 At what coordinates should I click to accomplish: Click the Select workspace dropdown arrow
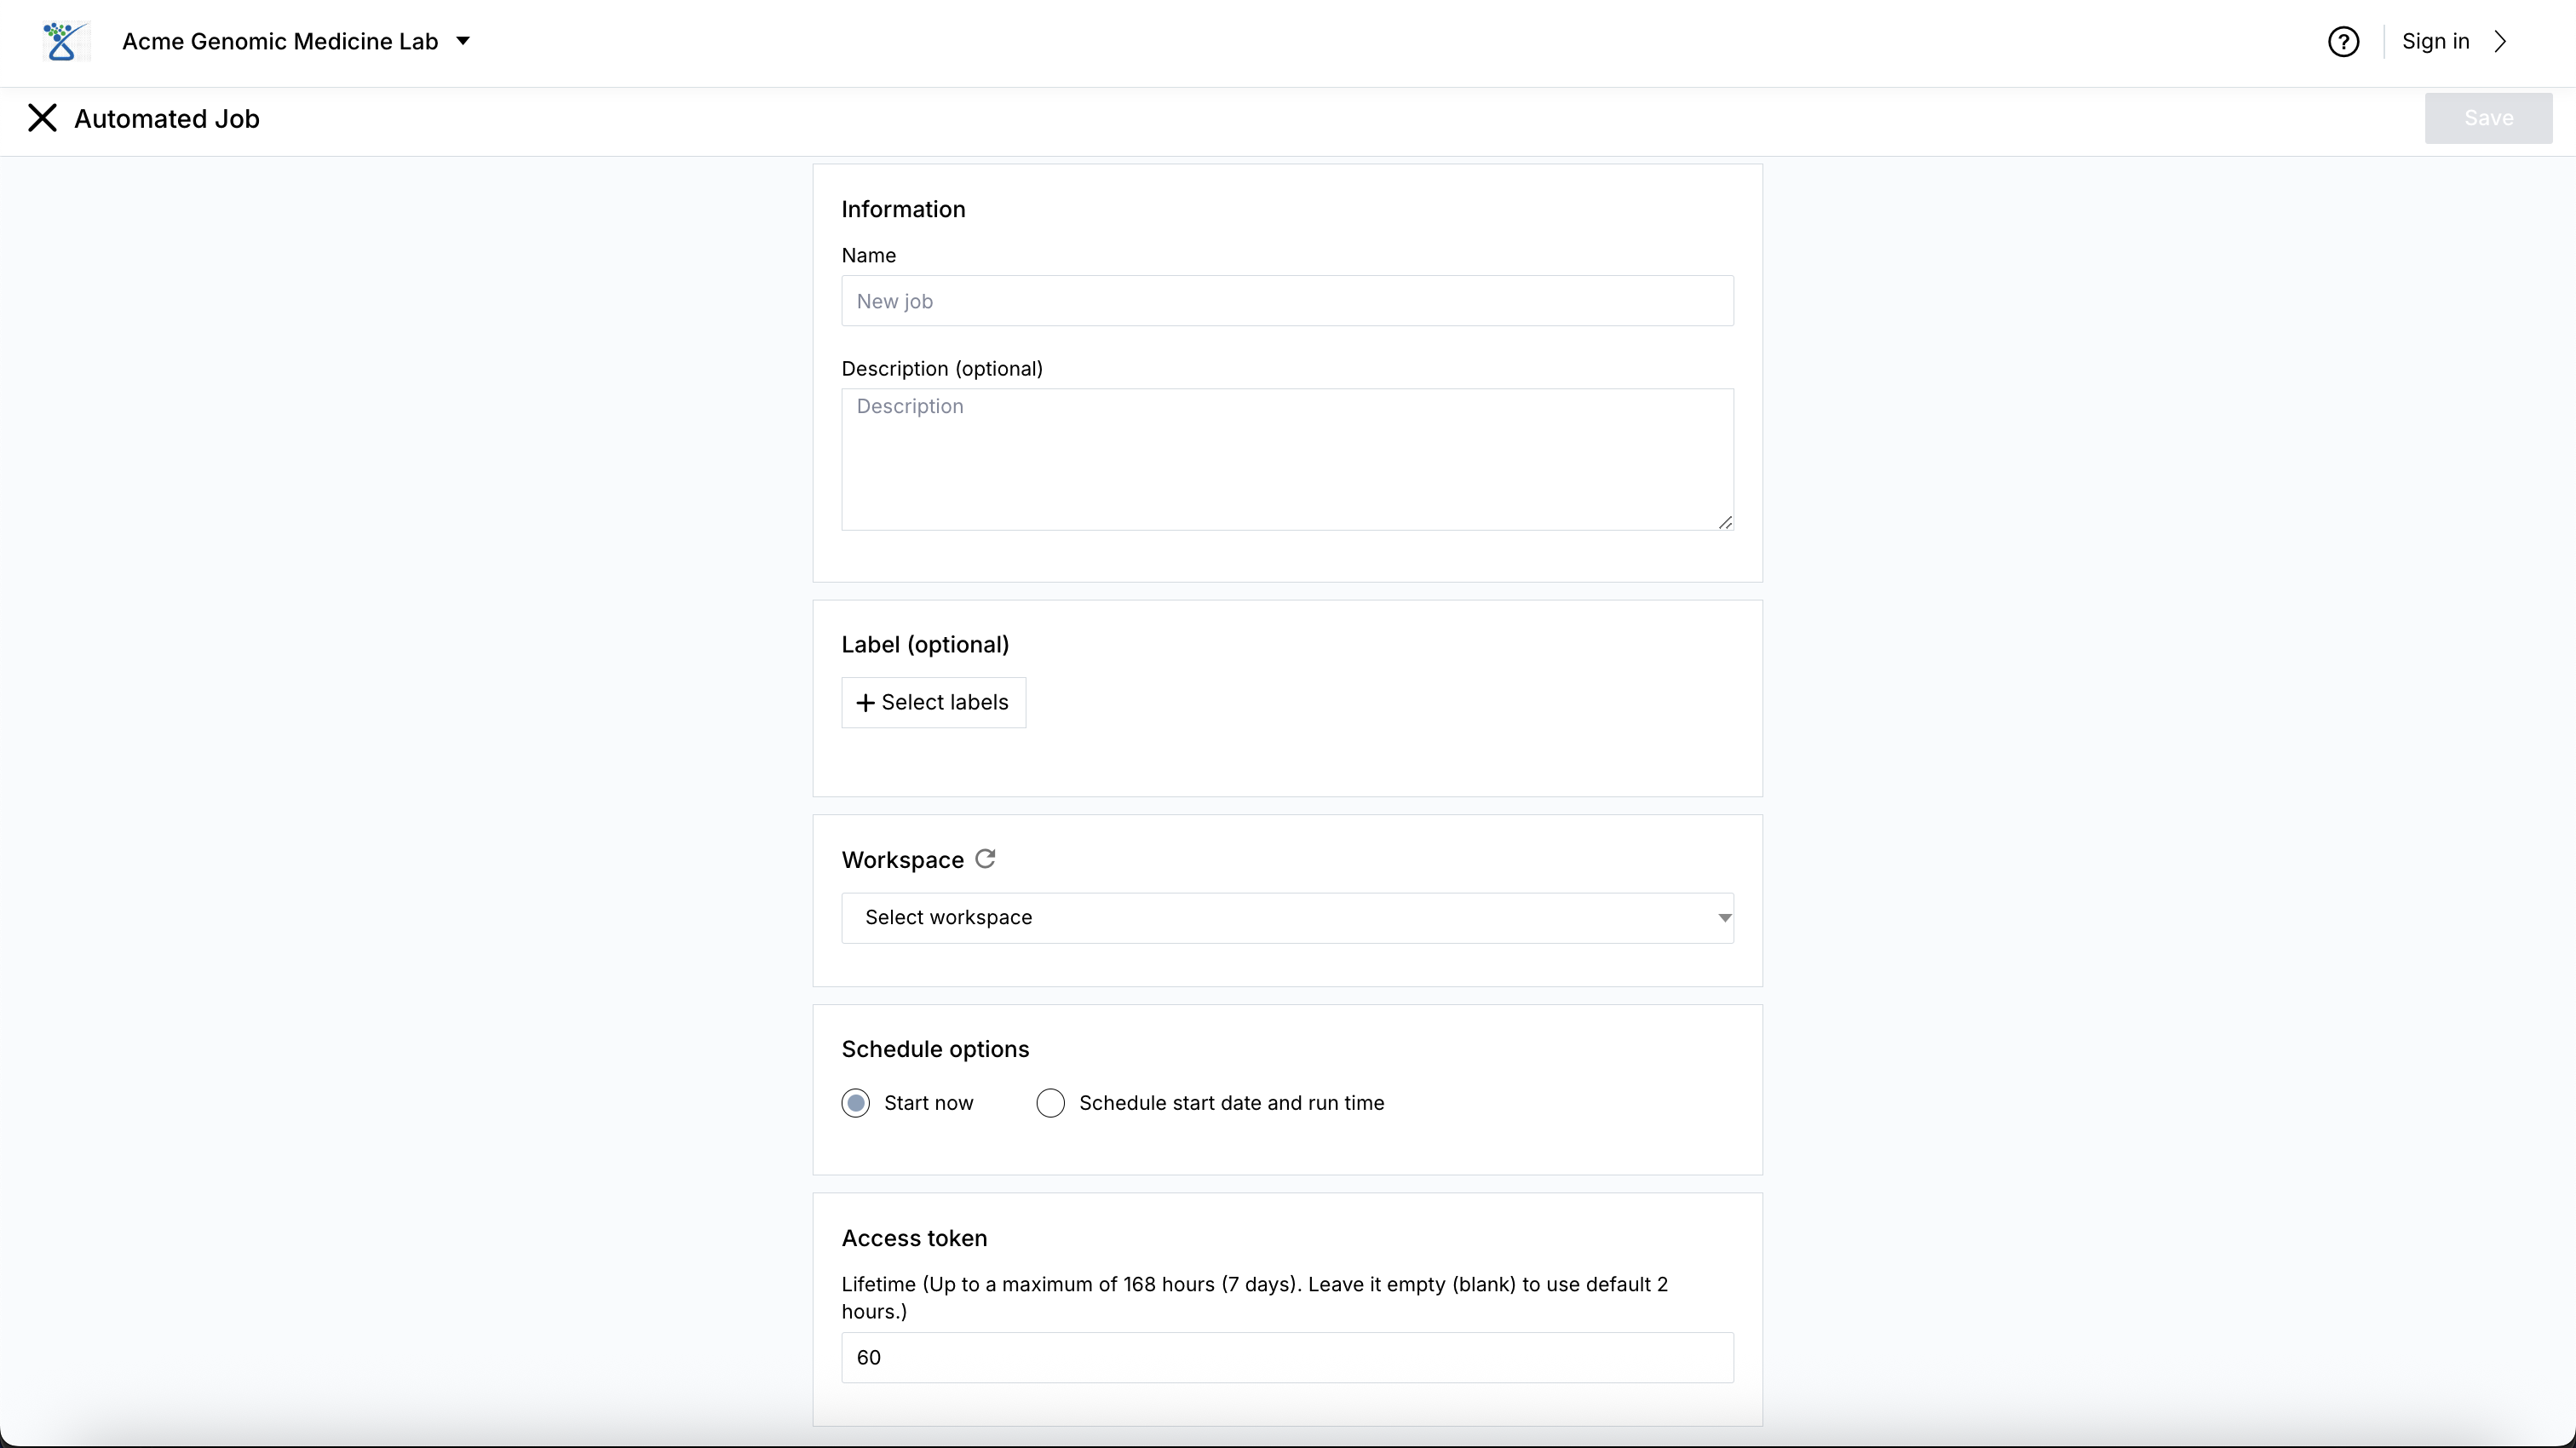tap(1724, 918)
